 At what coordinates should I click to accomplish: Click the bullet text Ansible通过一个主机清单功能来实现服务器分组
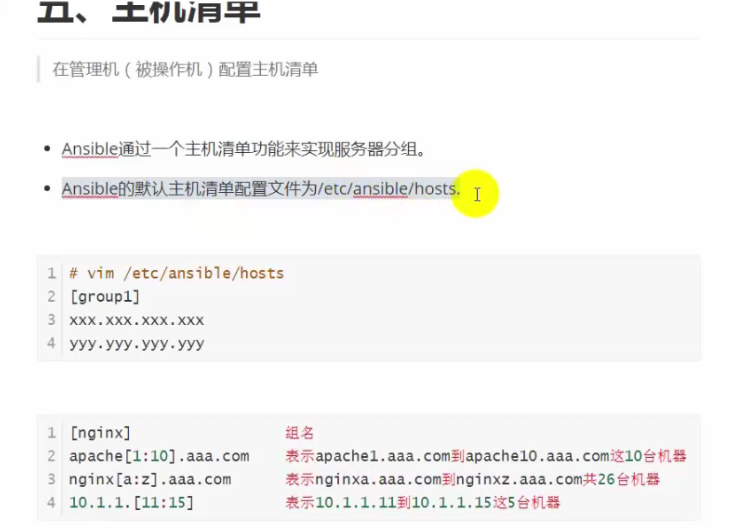[243, 149]
